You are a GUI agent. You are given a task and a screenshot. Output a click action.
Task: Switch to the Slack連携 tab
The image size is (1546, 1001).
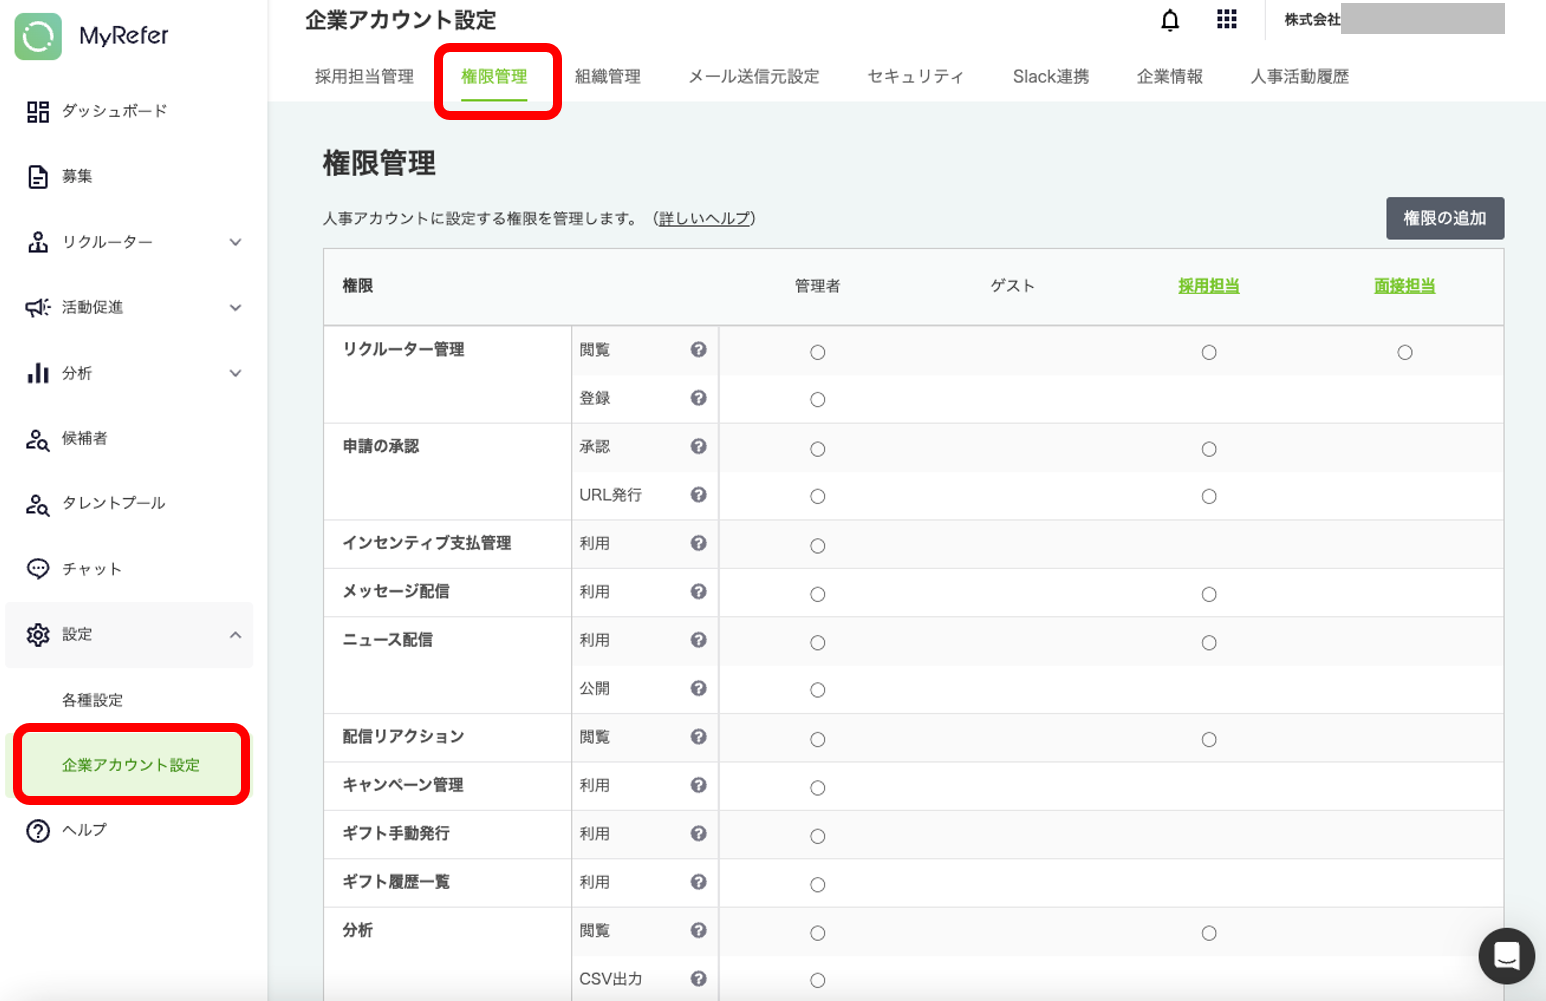(x=1050, y=77)
